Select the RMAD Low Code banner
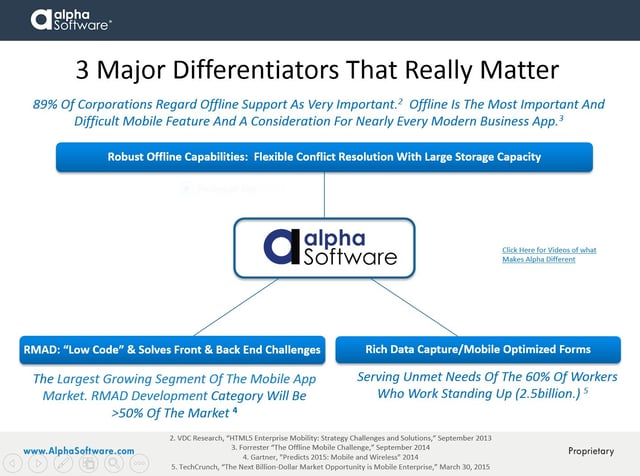The width and height of the screenshot is (640, 476). point(172,350)
